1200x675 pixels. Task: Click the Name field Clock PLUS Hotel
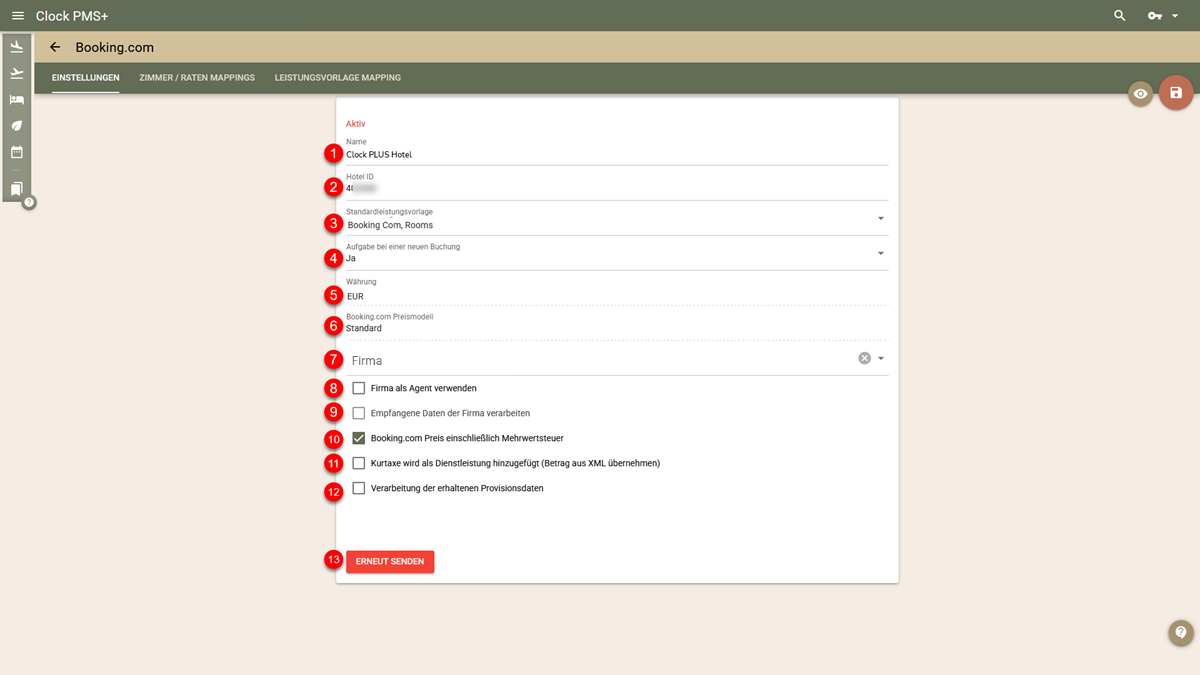click(x=617, y=155)
